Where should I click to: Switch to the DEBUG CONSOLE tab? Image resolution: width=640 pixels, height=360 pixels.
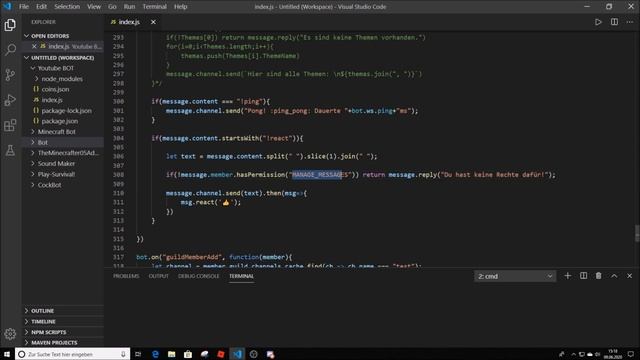pos(199,276)
